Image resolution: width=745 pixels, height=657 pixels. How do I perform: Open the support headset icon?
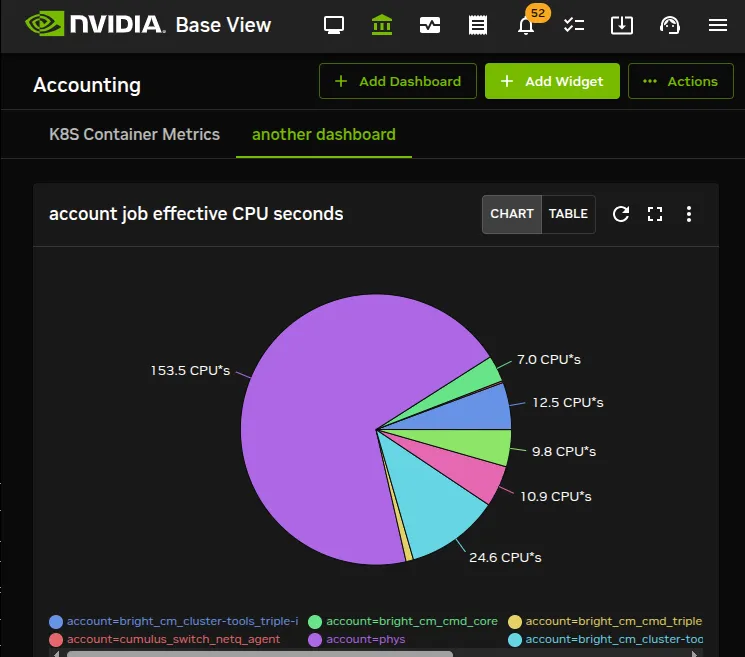click(x=669, y=25)
